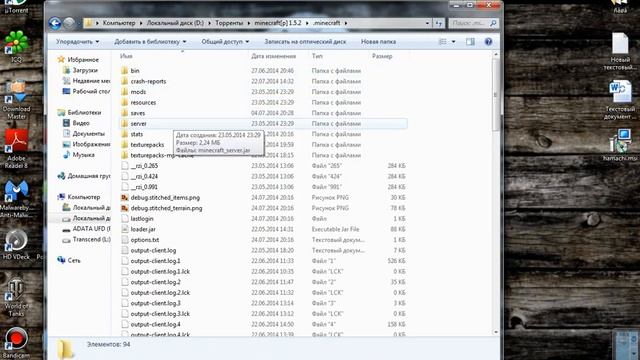Open the Adobe Reader 8 desktop shortcut
The image size is (640, 360).
pos(16,149)
